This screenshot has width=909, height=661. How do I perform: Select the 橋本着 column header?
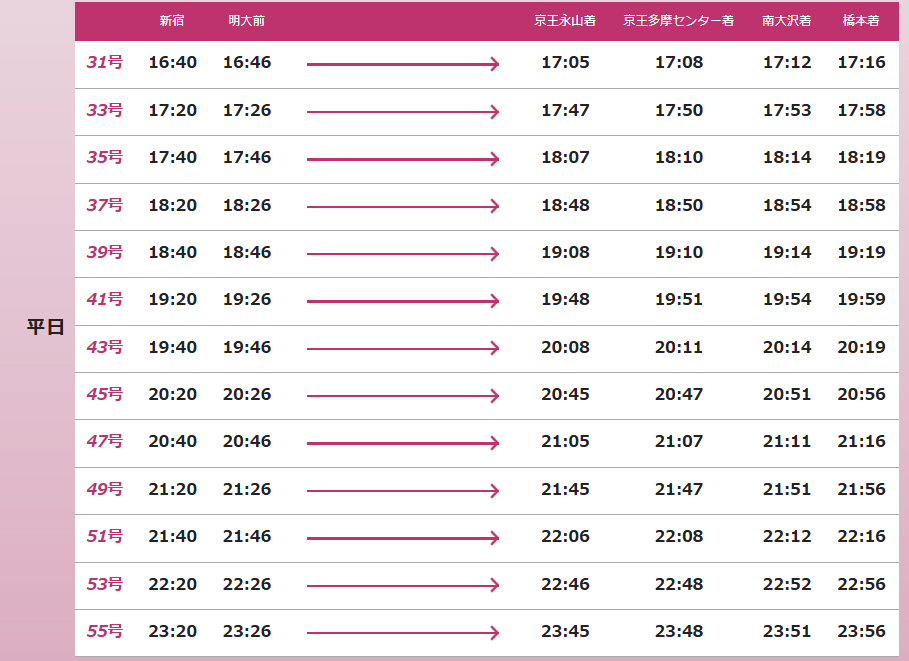pyautogui.click(x=861, y=21)
